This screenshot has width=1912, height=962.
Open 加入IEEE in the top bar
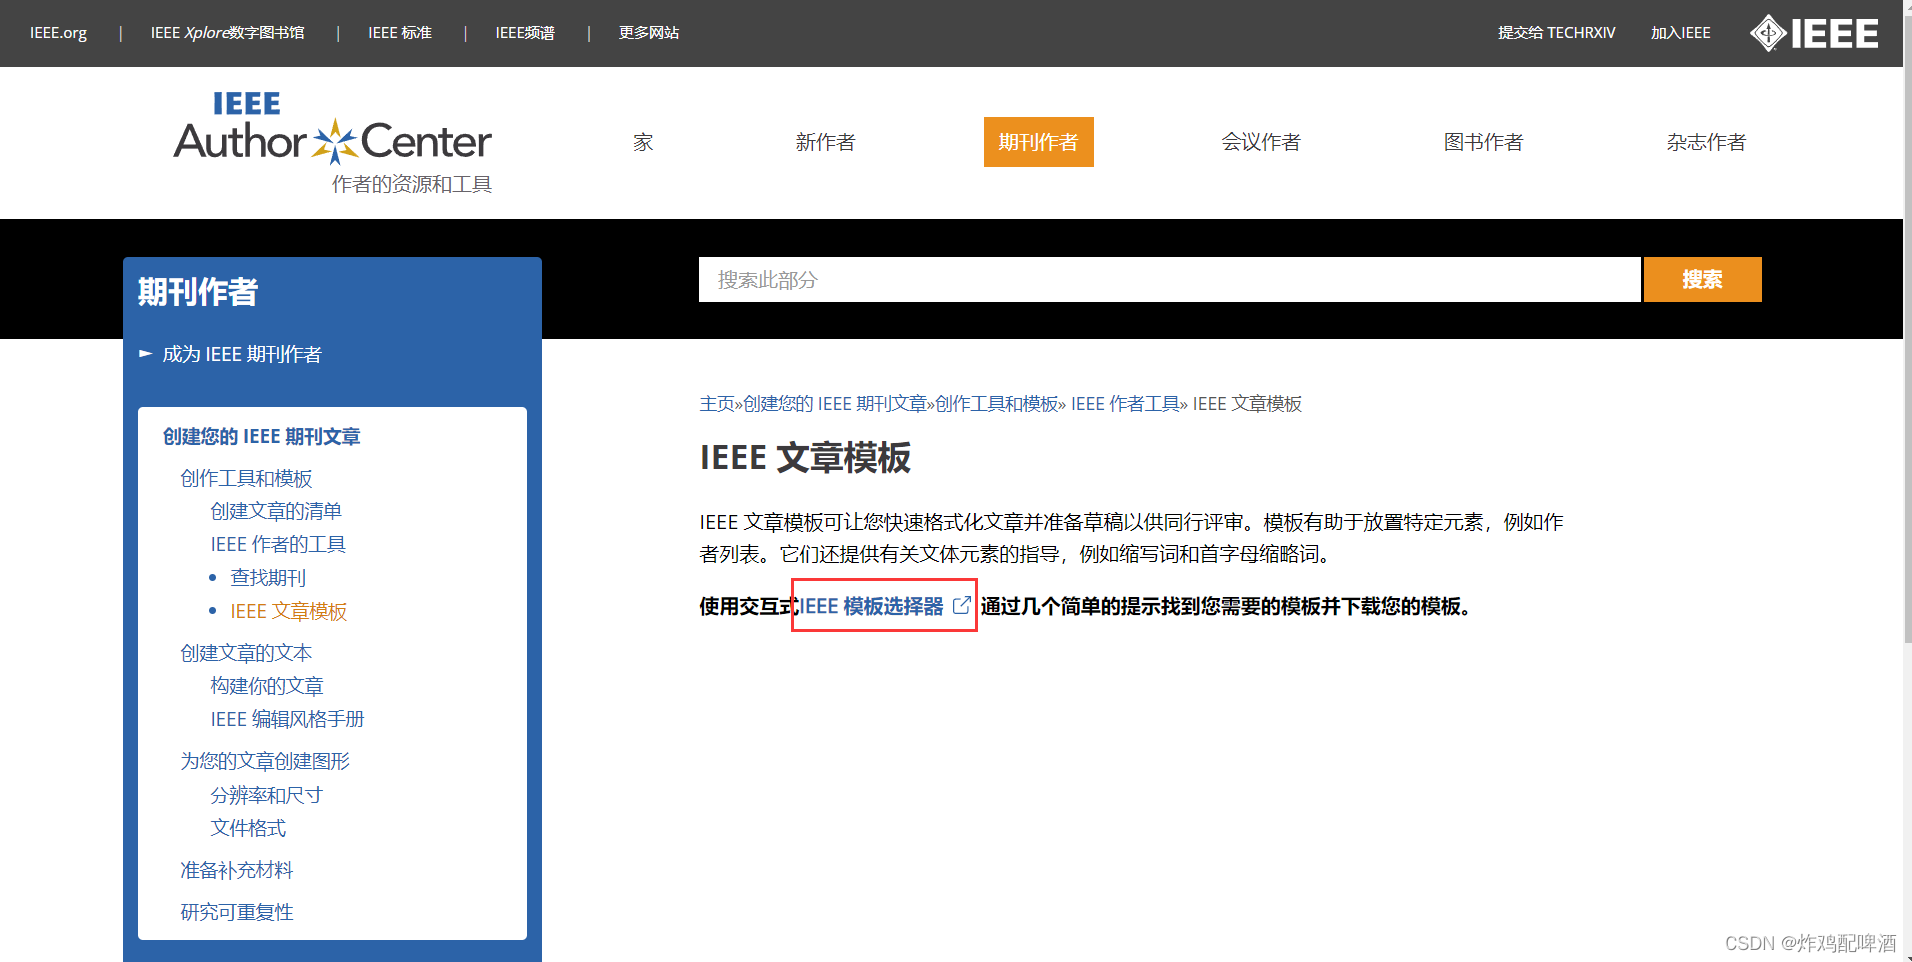(1679, 33)
